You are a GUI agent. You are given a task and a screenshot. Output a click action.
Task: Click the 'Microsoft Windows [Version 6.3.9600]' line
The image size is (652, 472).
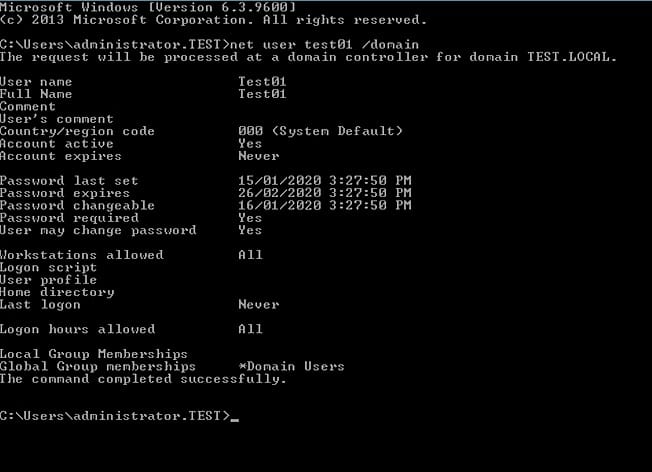147,7
